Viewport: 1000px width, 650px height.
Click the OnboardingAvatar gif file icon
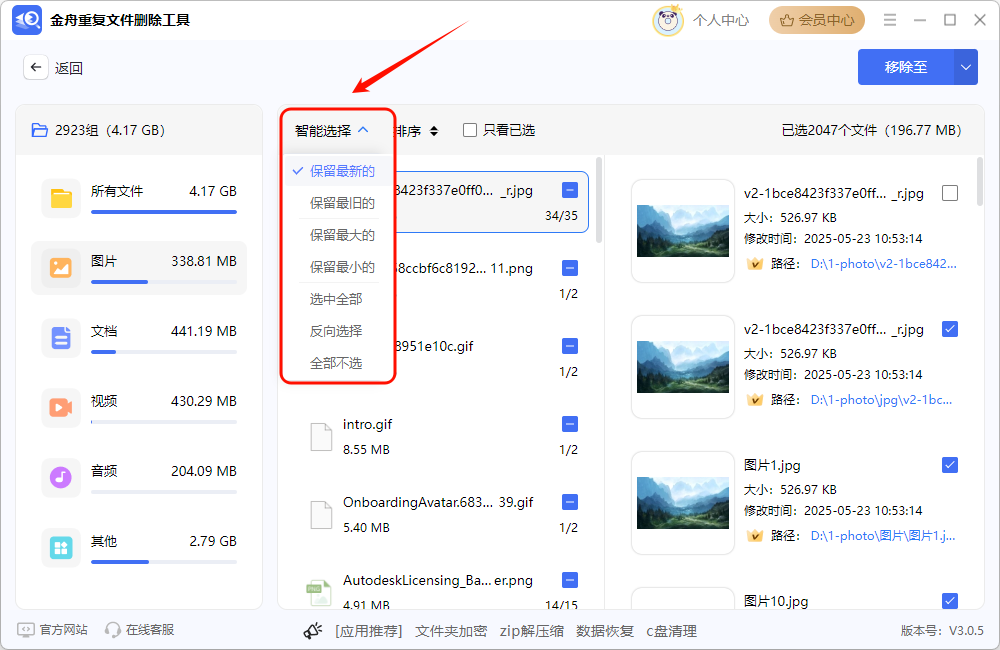(x=321, y=515)
